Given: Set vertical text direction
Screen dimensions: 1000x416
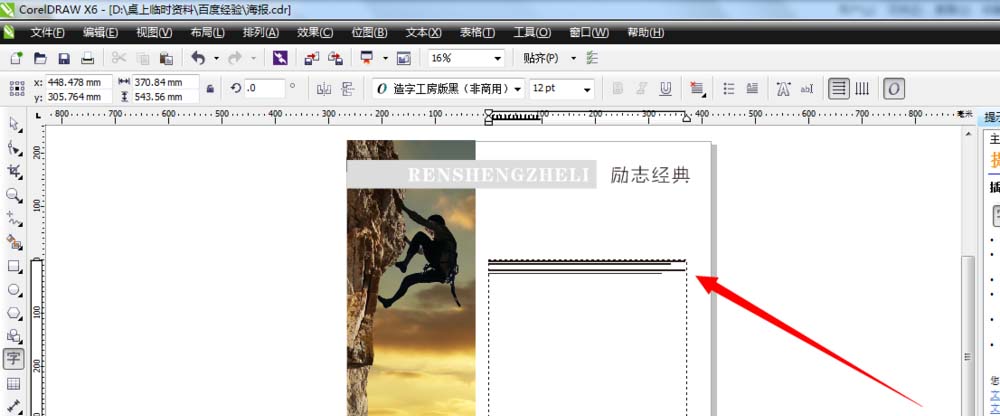Looking at the screenshot, I should [x=862, y=89].
